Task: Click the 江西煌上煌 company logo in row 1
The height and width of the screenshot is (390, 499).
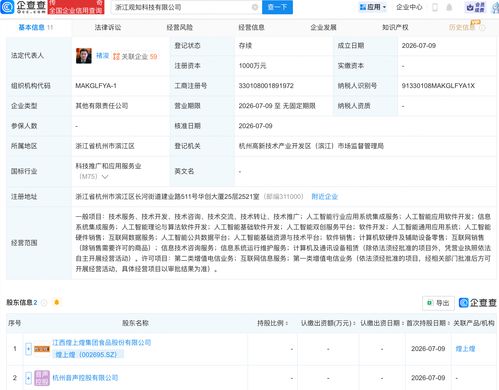Action: [x=42, y=349]
